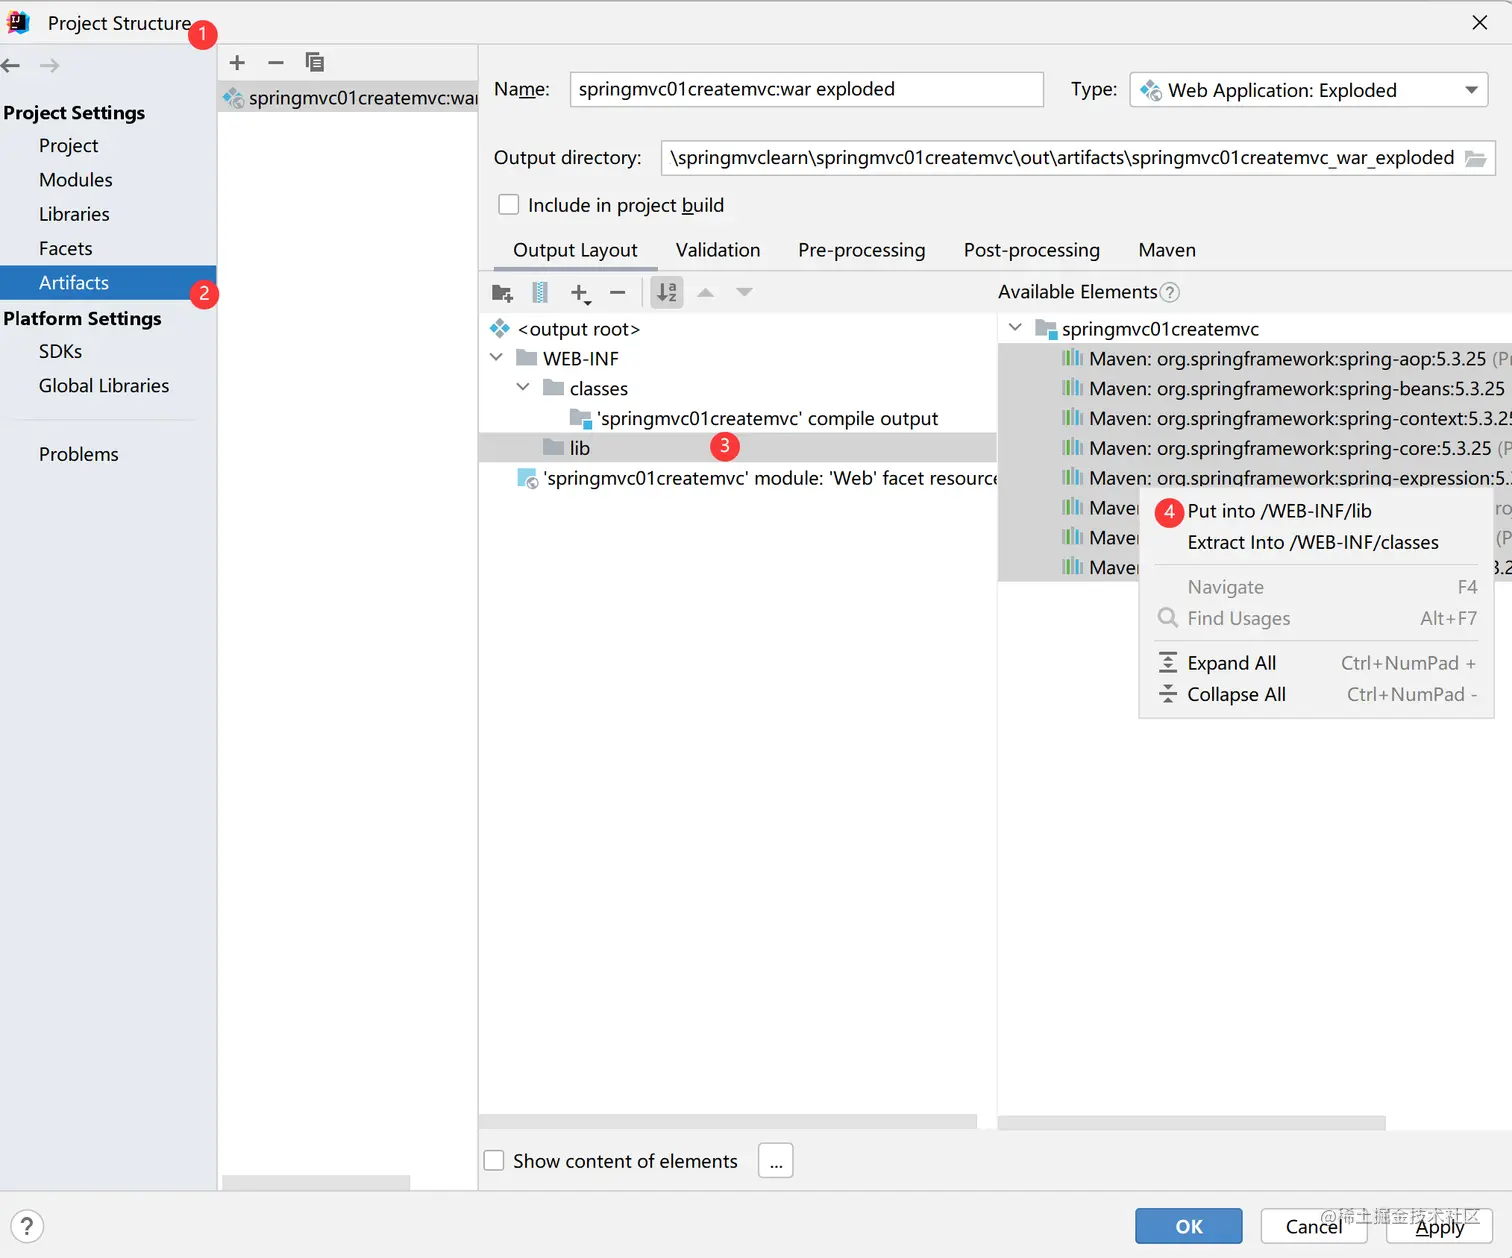Viewport: 1512px width, 1258px height.
Task: Remove the selected artifact with minus icon
Action: (276, 63)
